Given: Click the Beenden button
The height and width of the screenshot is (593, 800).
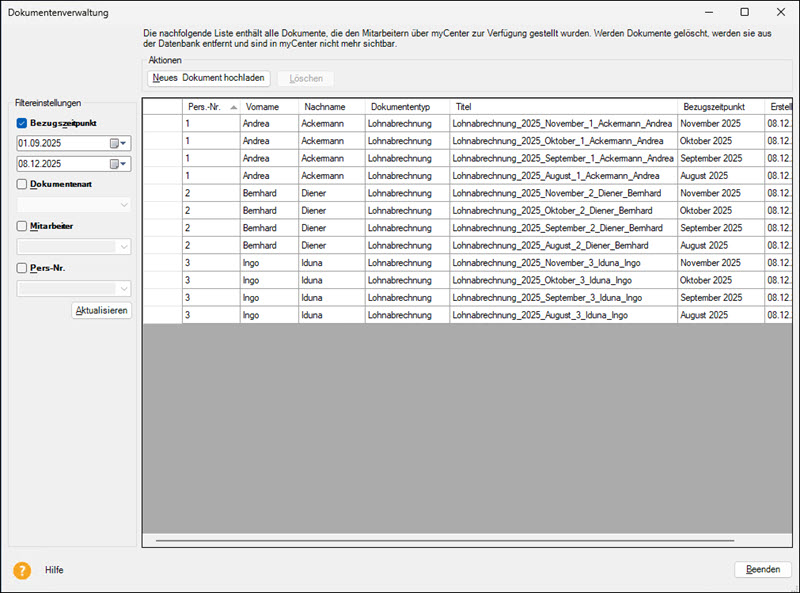Looking at the screenshot, I should (x=763, y=570).
